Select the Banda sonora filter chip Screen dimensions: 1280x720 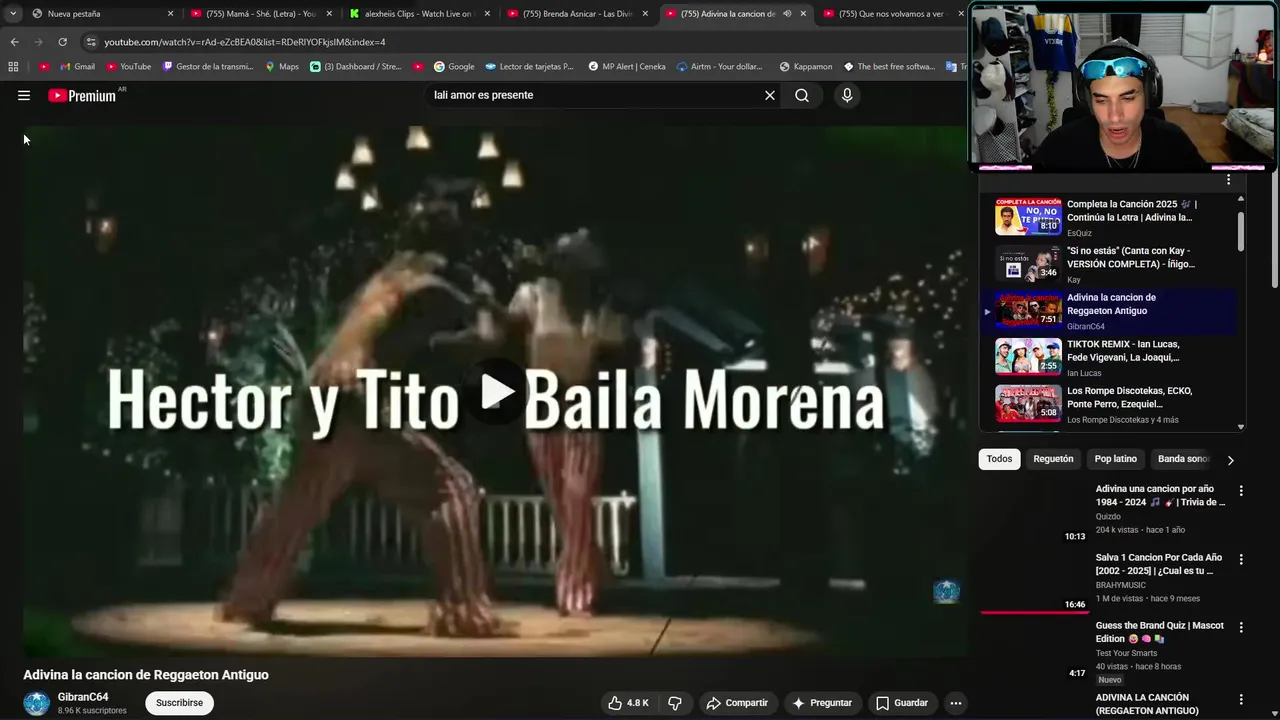[x=1184, y=459]
